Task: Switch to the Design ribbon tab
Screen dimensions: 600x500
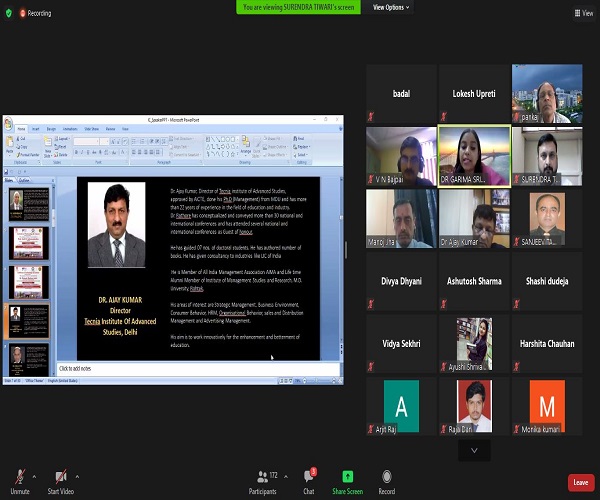Action: [51, 129]
